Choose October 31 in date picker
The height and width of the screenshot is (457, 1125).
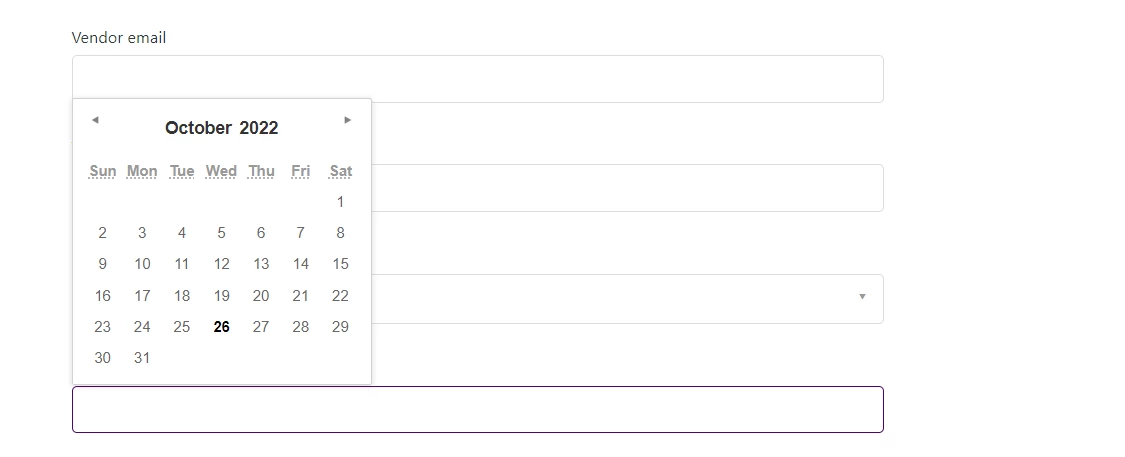tap(142, 358)
